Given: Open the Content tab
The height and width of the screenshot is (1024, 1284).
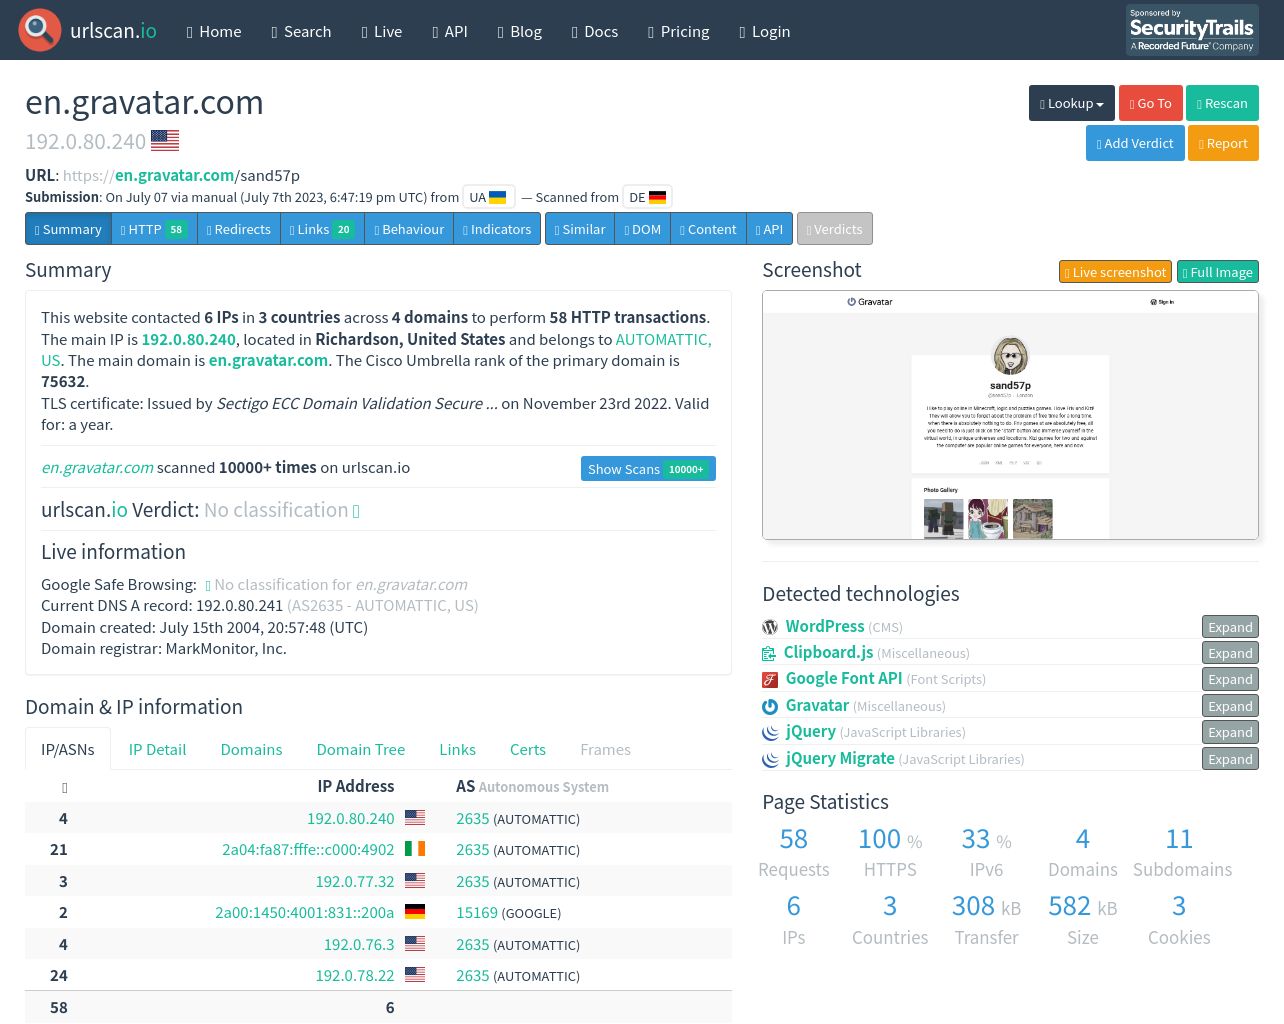Looking at the screenshot, I should (x=708, y=229).
